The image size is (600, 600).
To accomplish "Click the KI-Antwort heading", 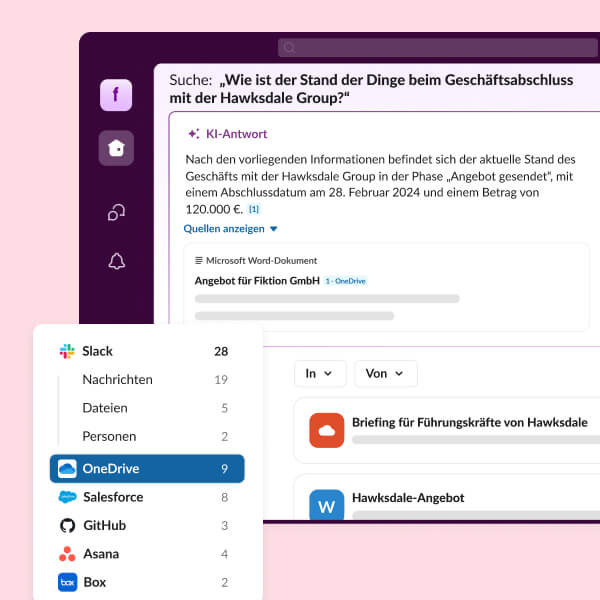I will coord(236,134).
